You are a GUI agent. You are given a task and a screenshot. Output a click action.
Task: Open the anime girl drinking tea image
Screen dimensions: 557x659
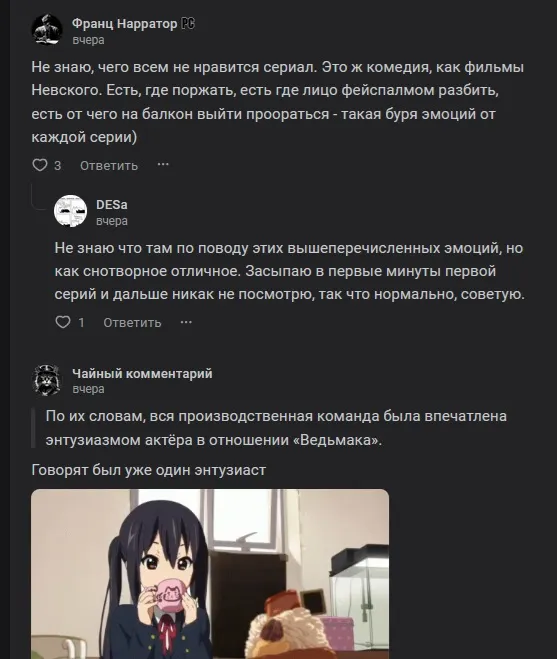210,574
